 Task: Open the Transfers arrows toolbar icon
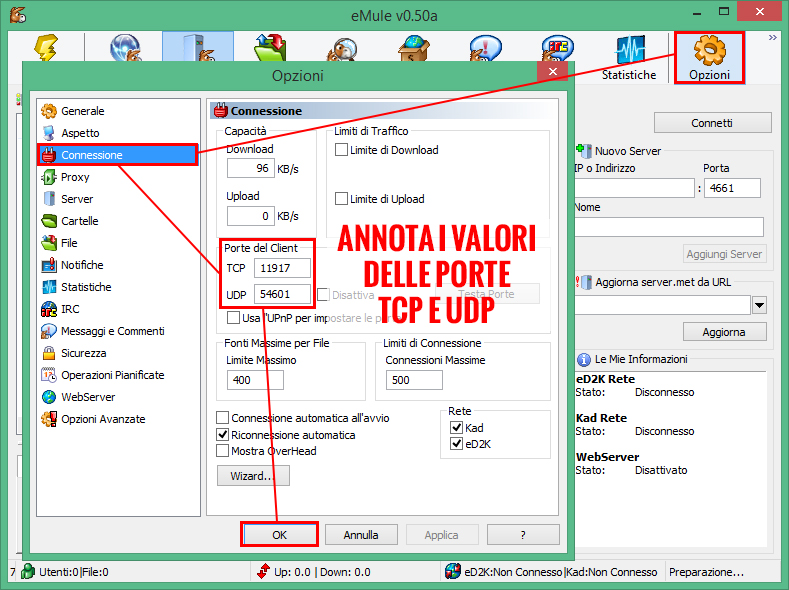click(270, 48)
